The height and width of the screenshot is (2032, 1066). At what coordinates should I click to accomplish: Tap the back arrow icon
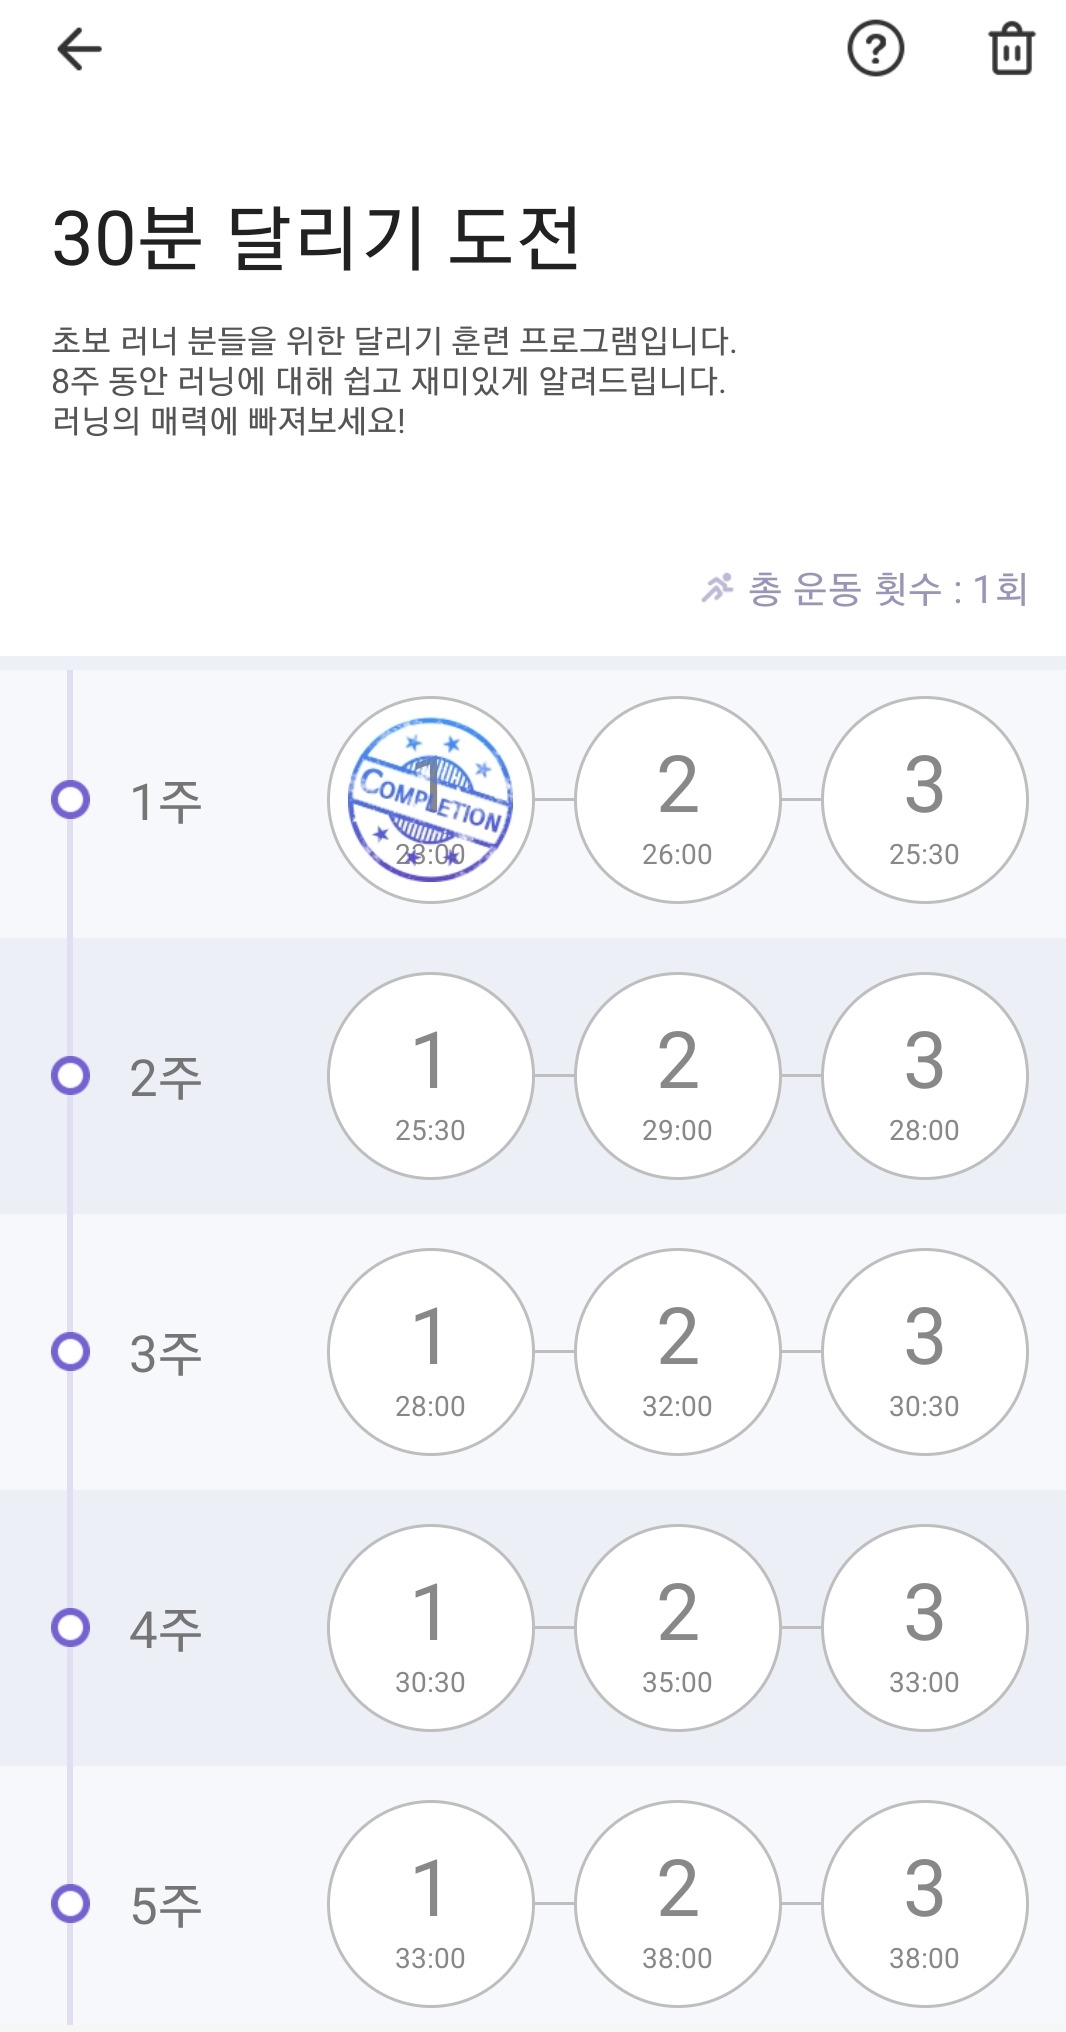tap(79, 49)
